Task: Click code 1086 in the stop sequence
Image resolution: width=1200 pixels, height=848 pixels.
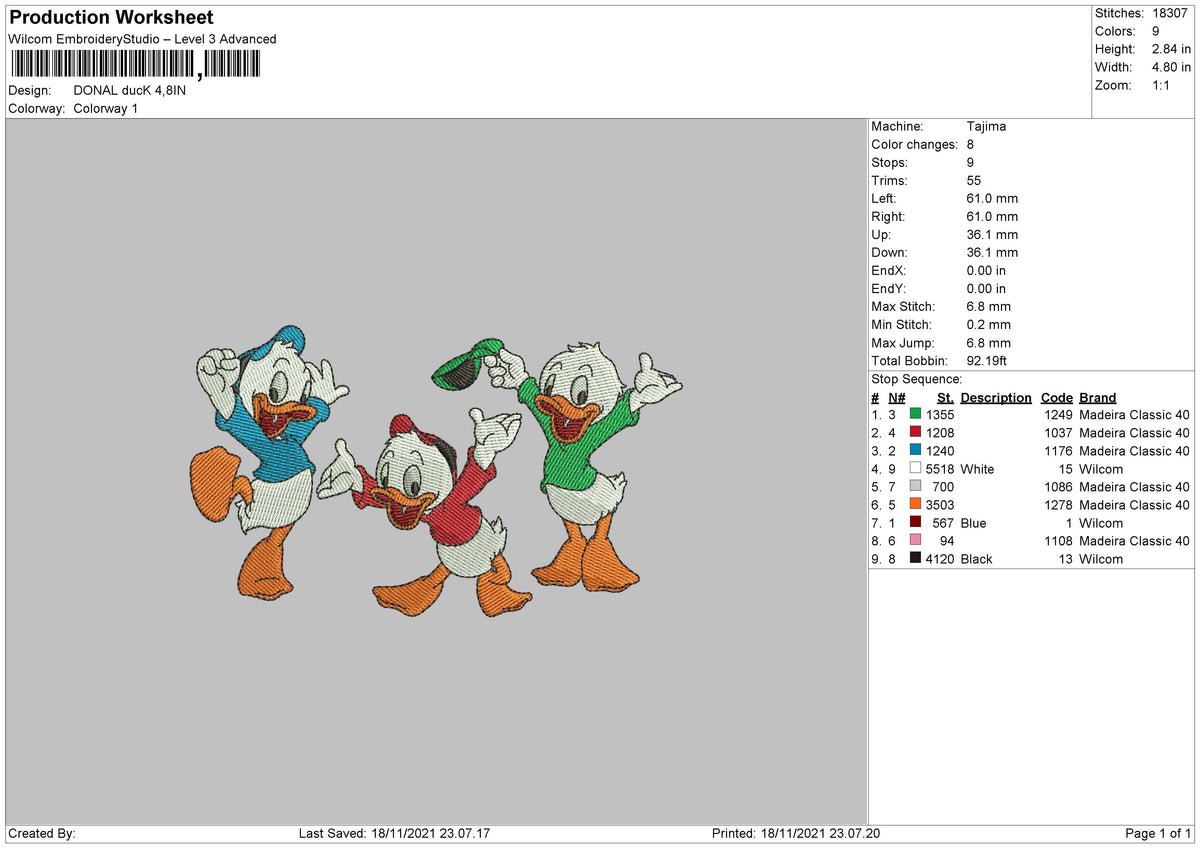Action: click(1058, 486)
